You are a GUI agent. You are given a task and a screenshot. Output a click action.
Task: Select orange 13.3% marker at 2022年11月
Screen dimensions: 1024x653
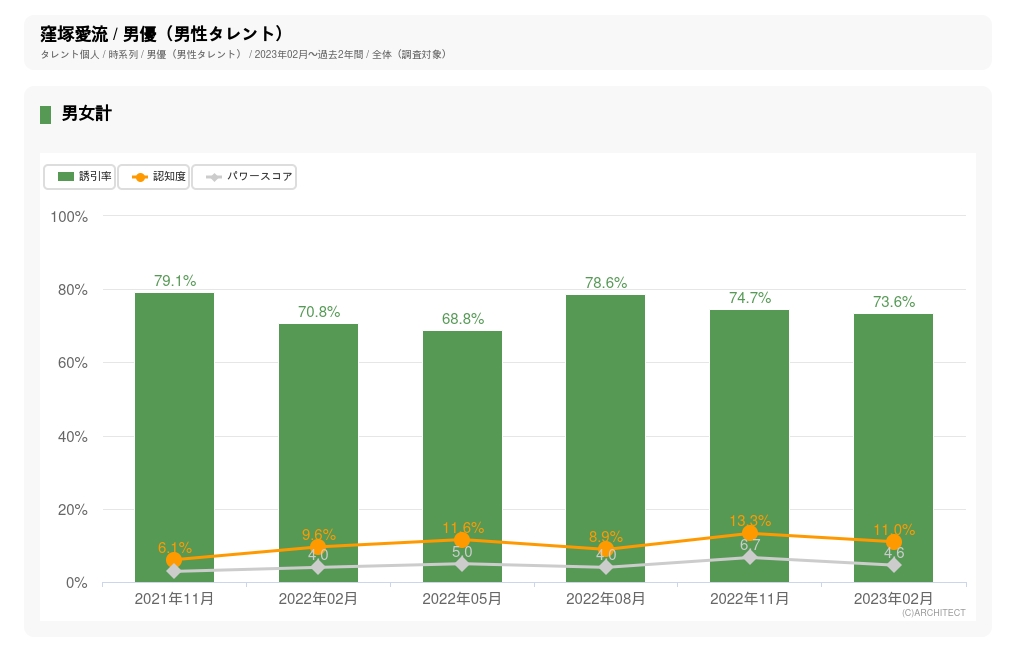750,534
